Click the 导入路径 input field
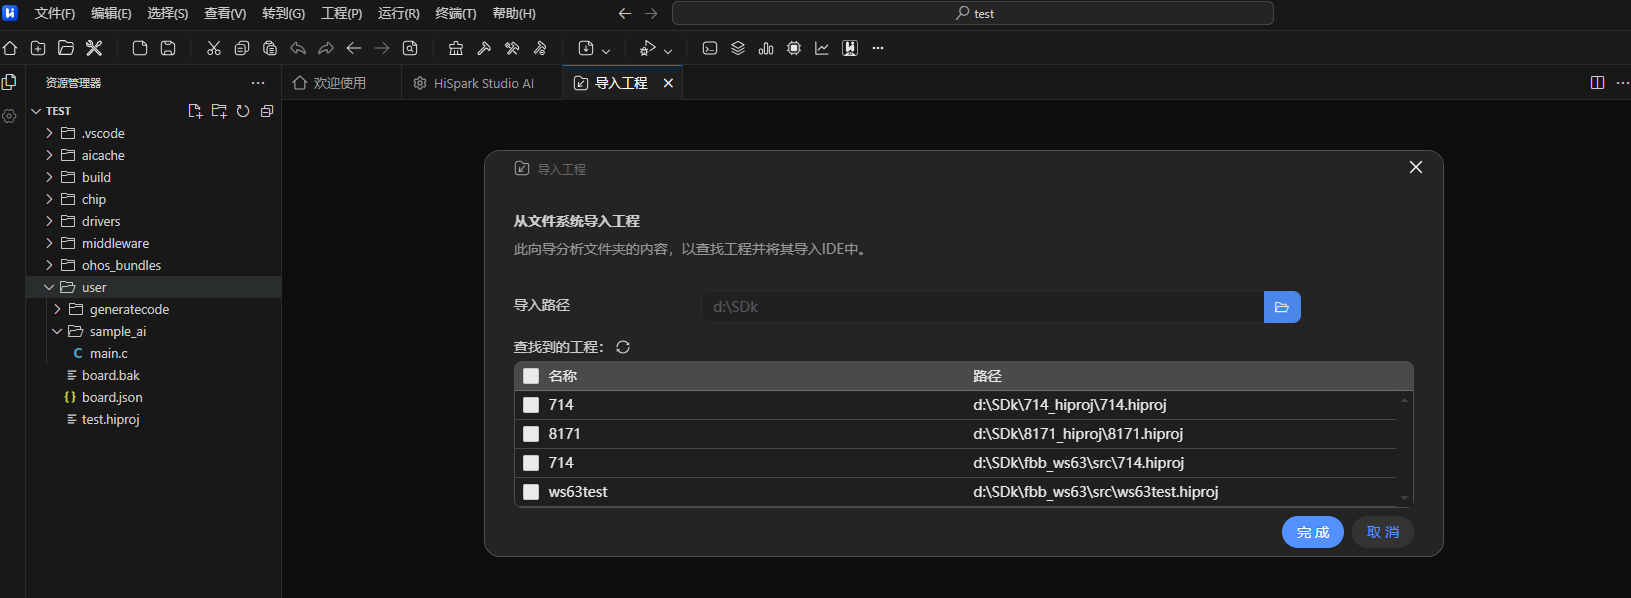Image resolution: width=1631 pixels, height=598 pixels. click(982, 307)
